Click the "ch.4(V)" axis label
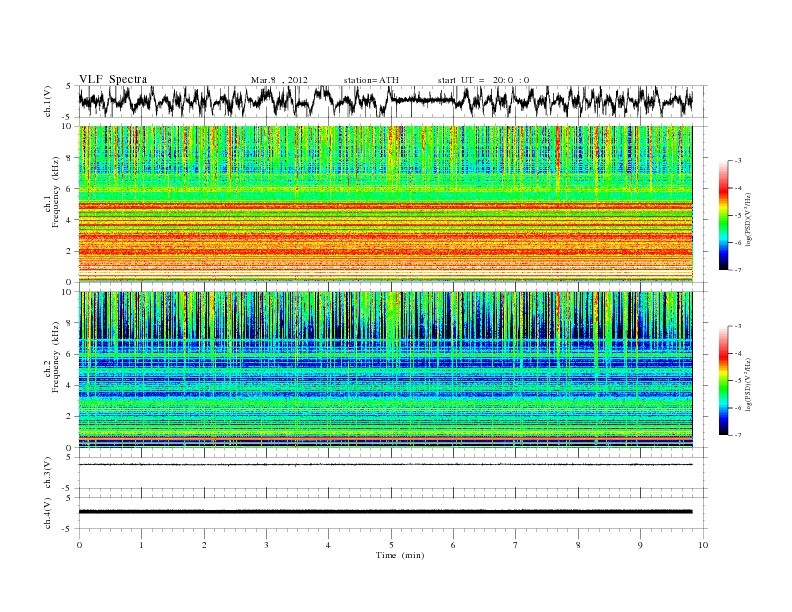This screenshot has height=612, width=792. [48, 513]
